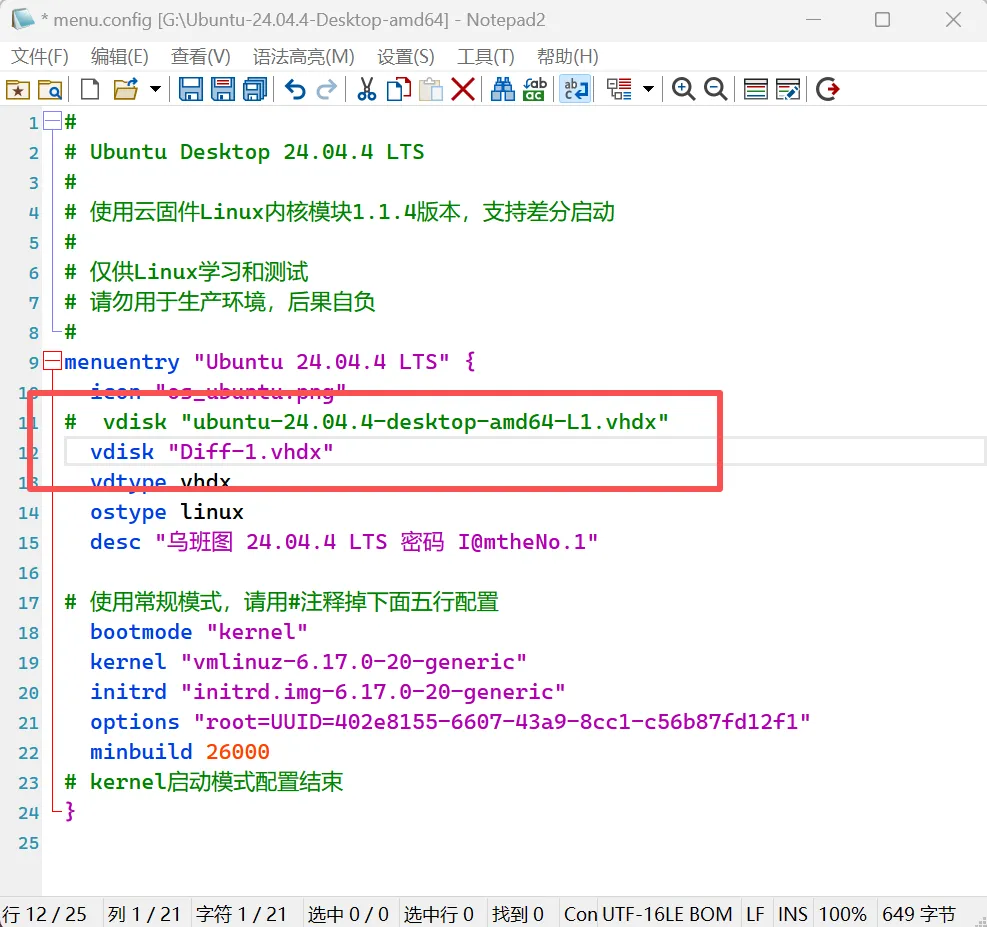Click the Save Copy stacked floppy icon
The image size is (987, 927).
(255, 89)
